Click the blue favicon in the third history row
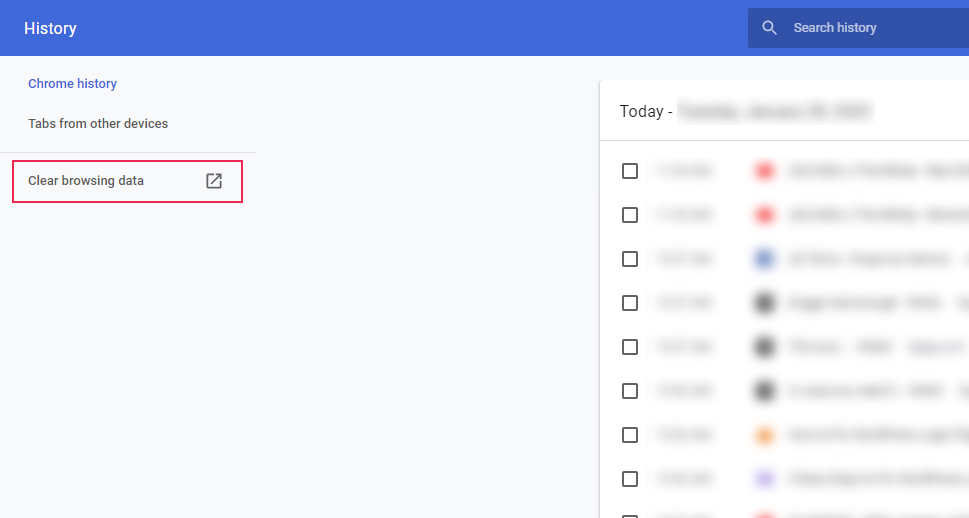 tap(765, 259)
